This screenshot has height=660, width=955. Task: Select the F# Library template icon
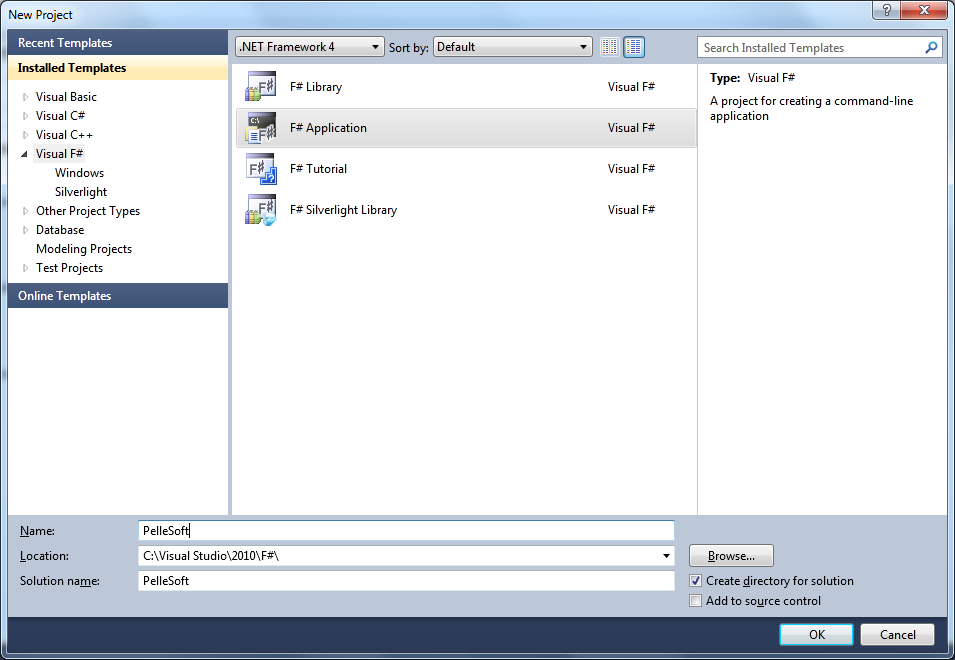point(261,86)
